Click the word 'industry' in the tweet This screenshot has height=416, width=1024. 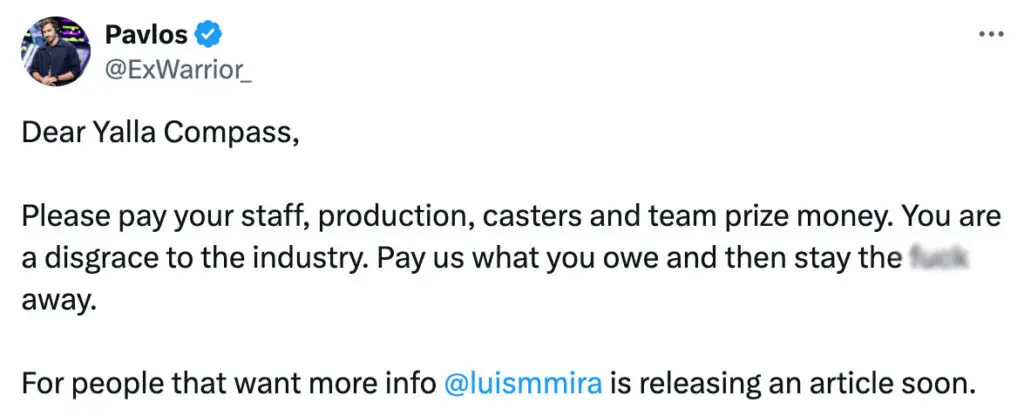pos(296,258)
